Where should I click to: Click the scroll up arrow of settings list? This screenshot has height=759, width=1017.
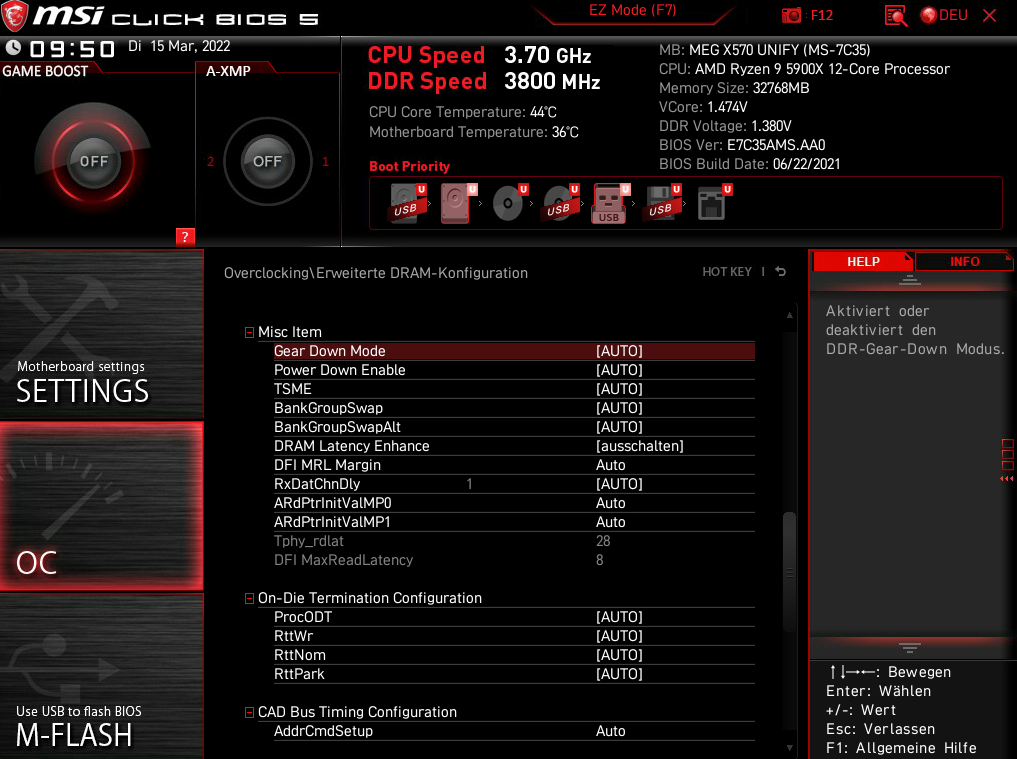point(789,315)
